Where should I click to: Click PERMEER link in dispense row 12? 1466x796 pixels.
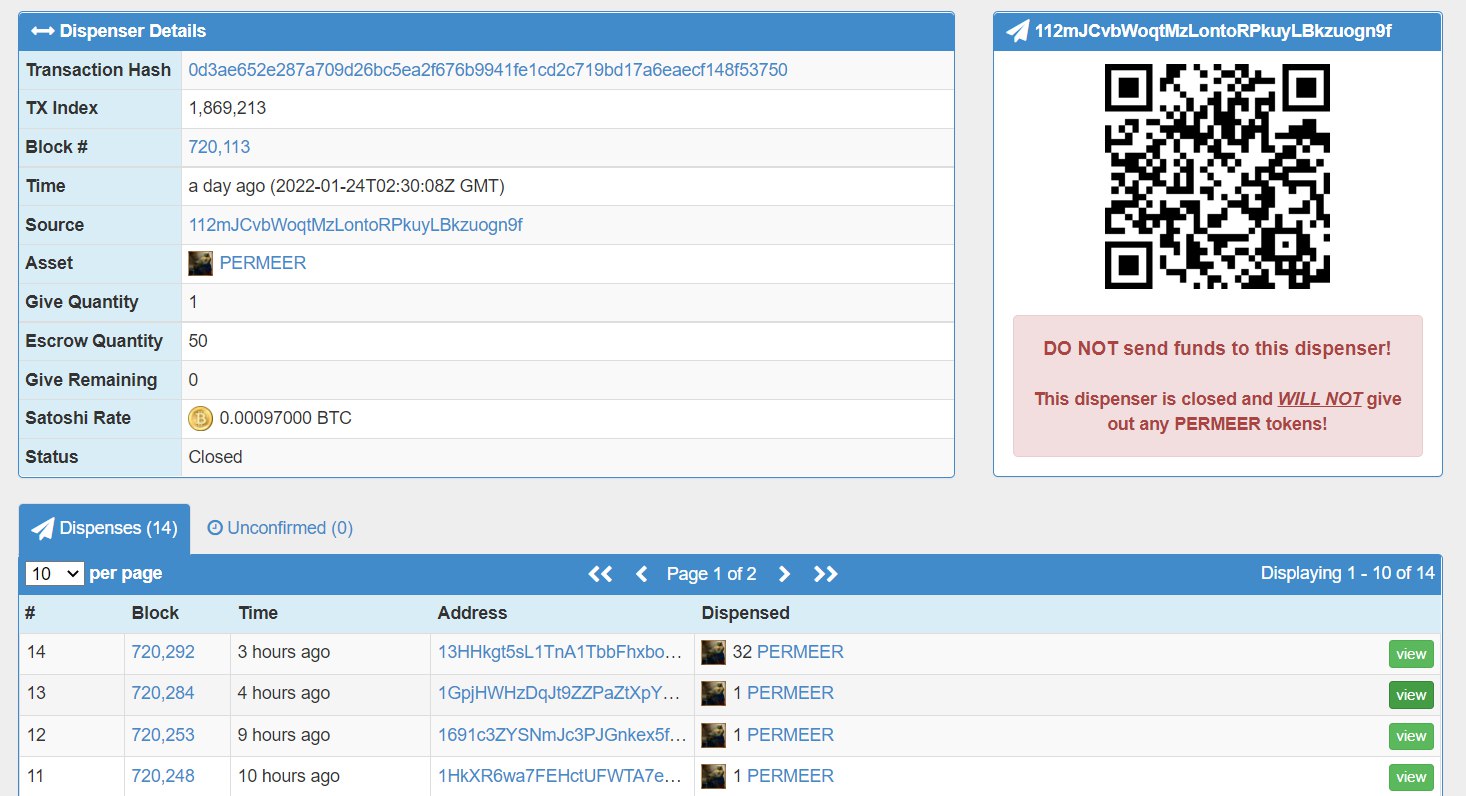(x=790, y=735)
